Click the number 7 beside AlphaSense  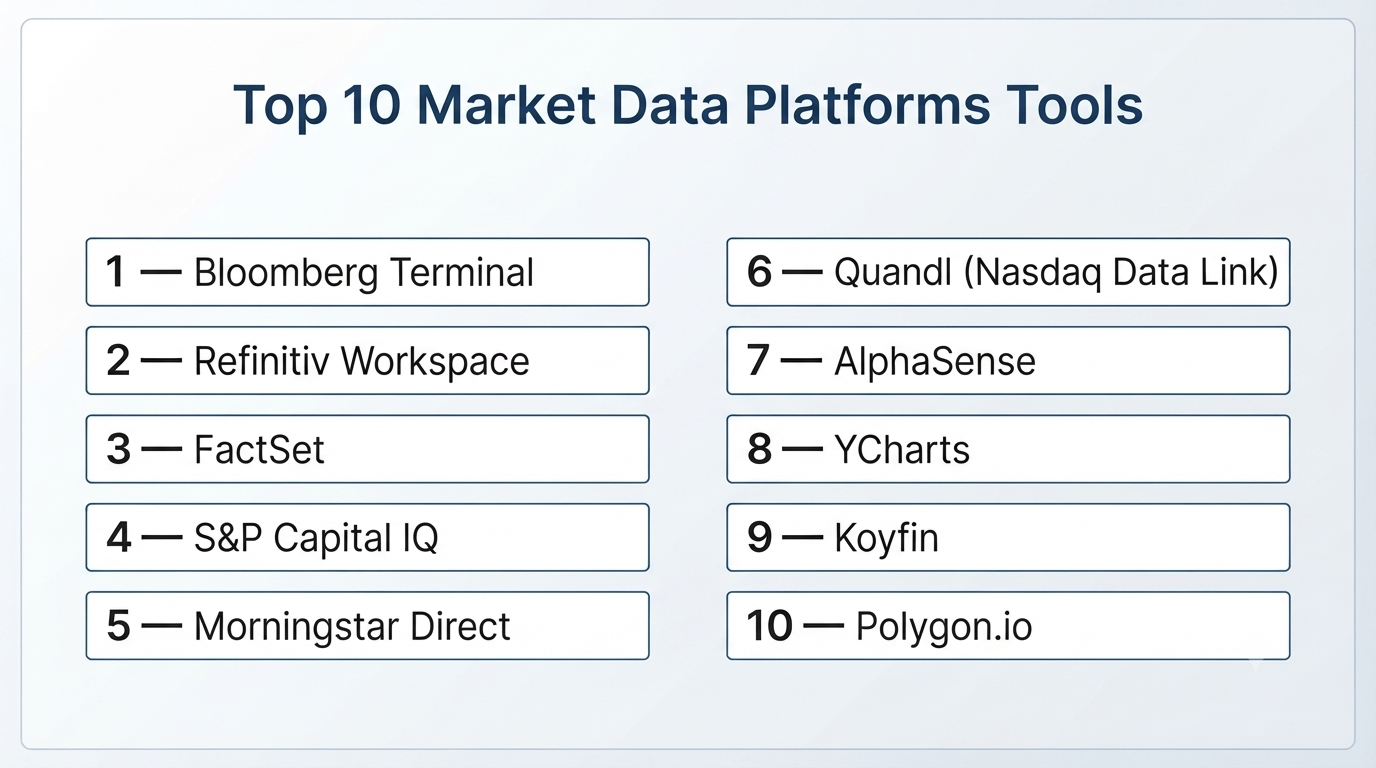(x=758, y=360)
